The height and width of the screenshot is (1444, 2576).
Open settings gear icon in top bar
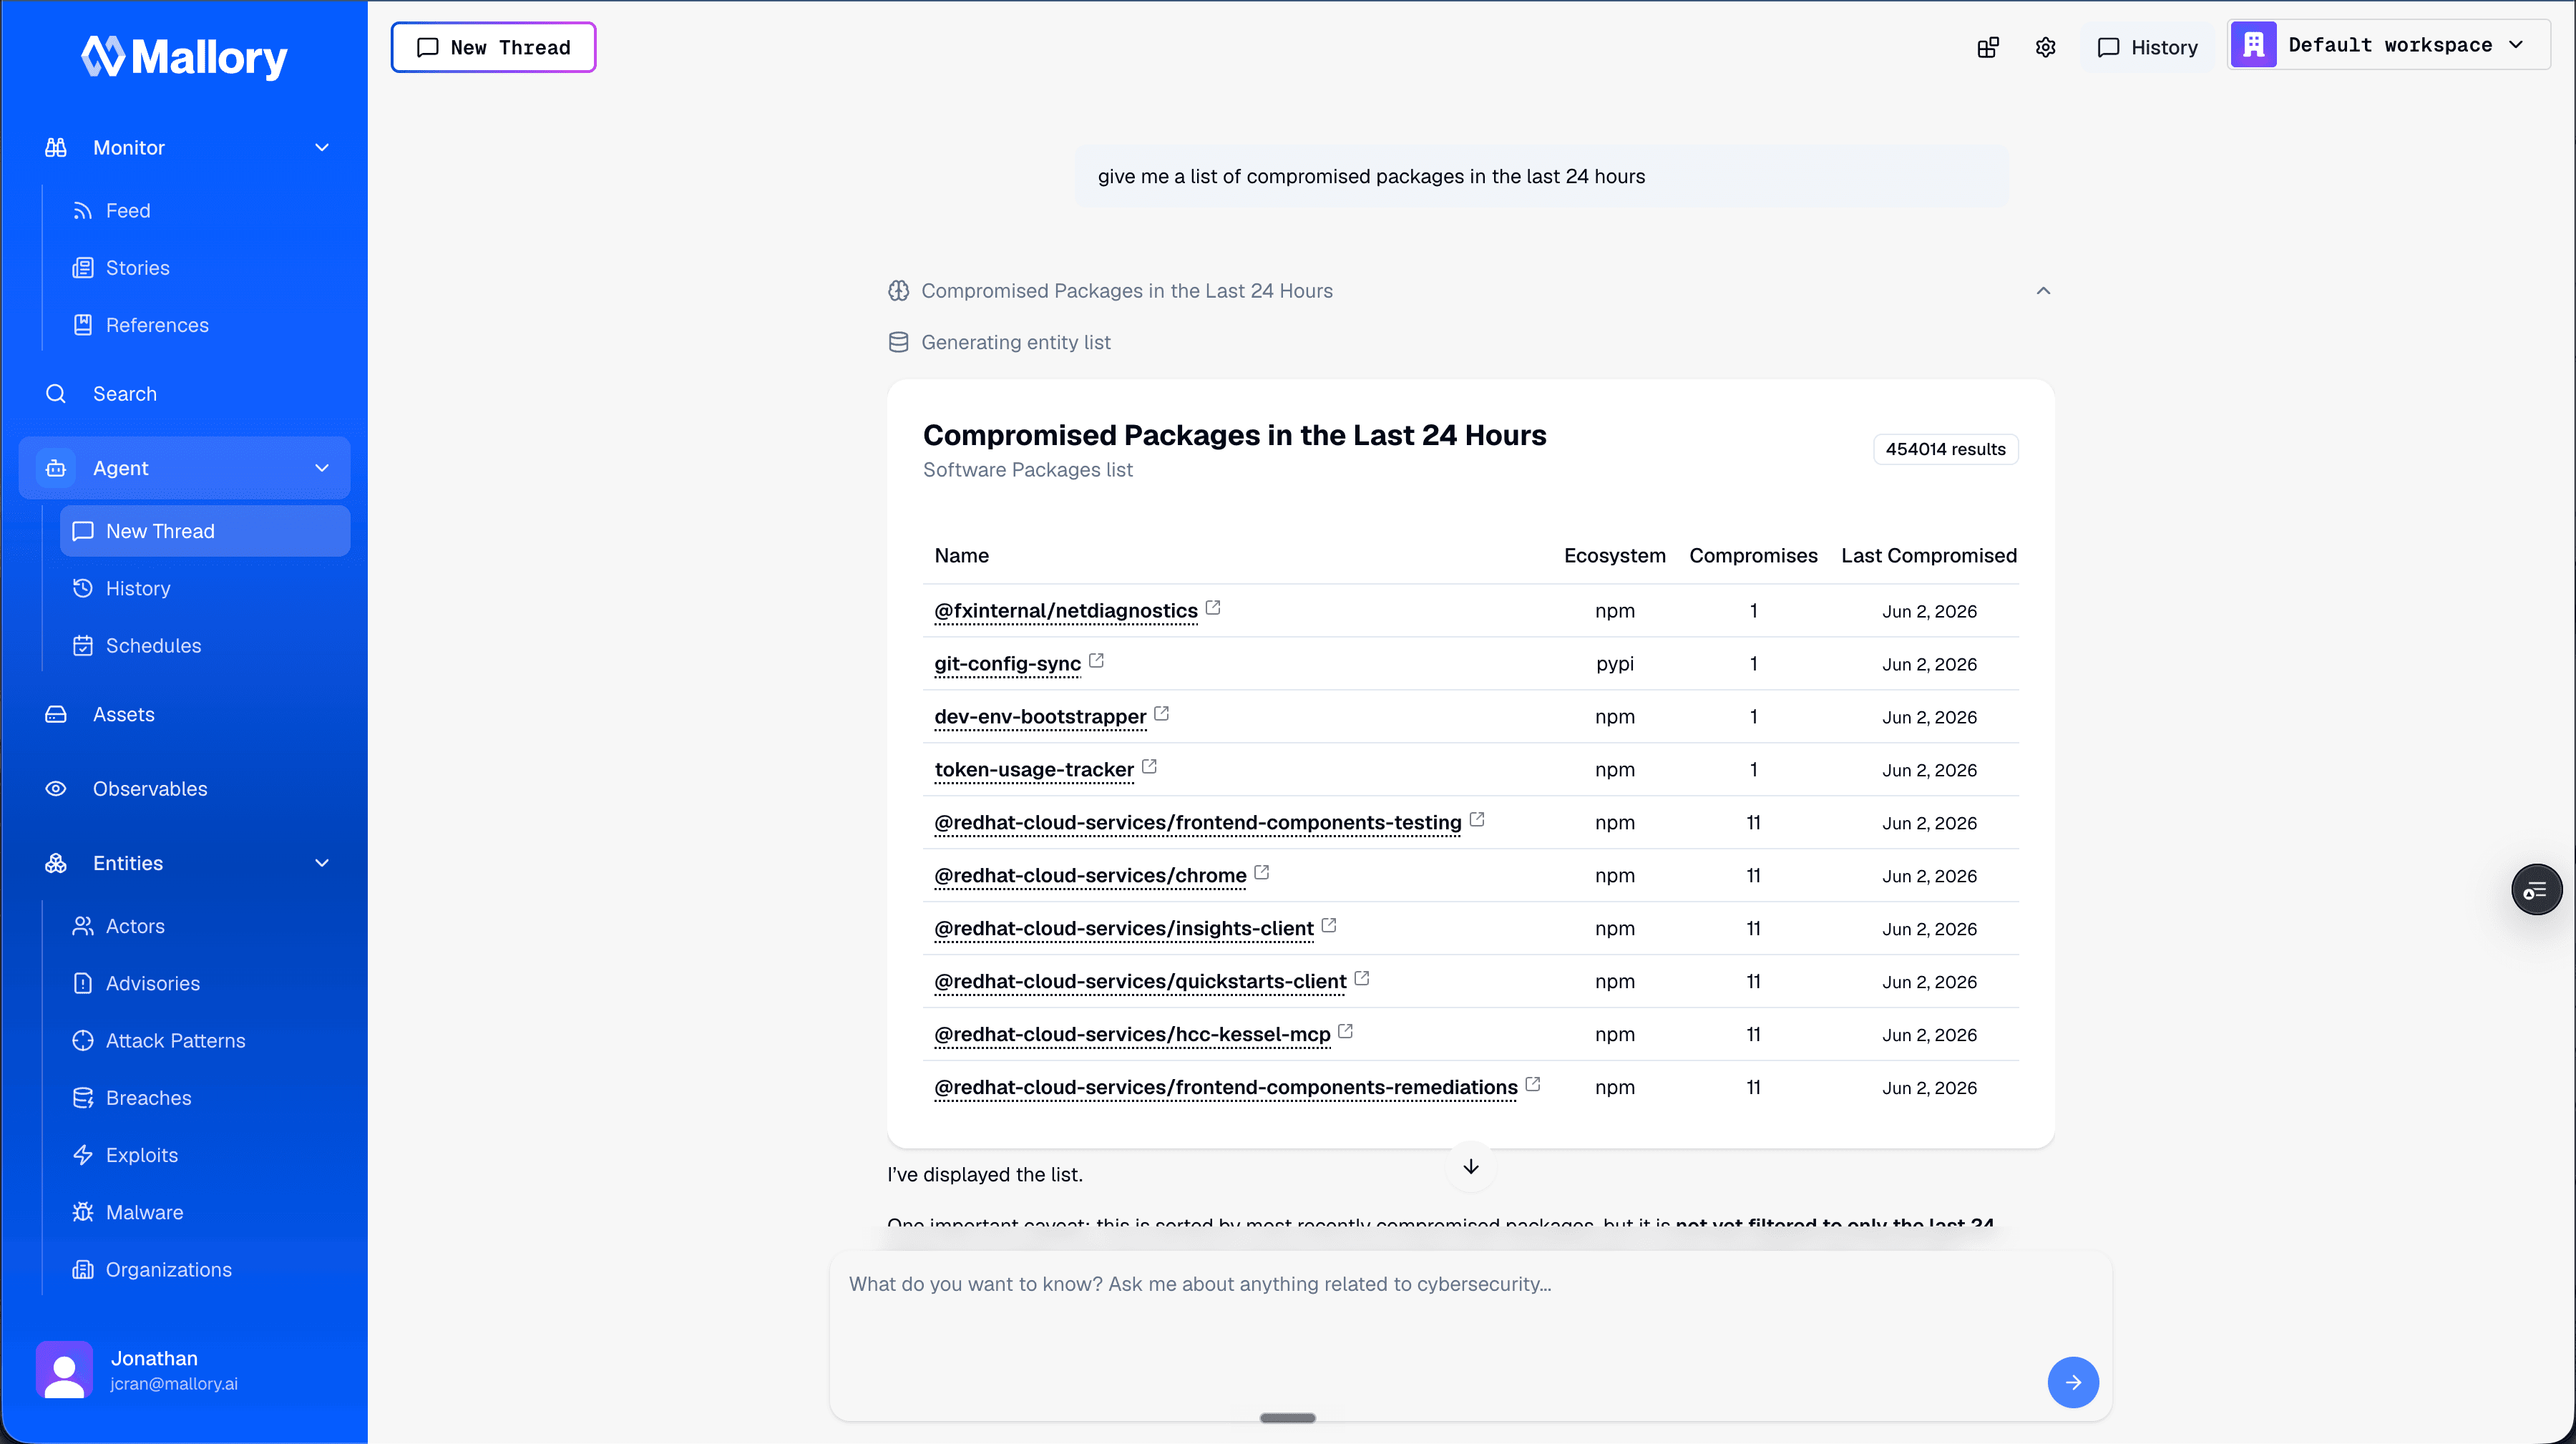point(2045,47)
